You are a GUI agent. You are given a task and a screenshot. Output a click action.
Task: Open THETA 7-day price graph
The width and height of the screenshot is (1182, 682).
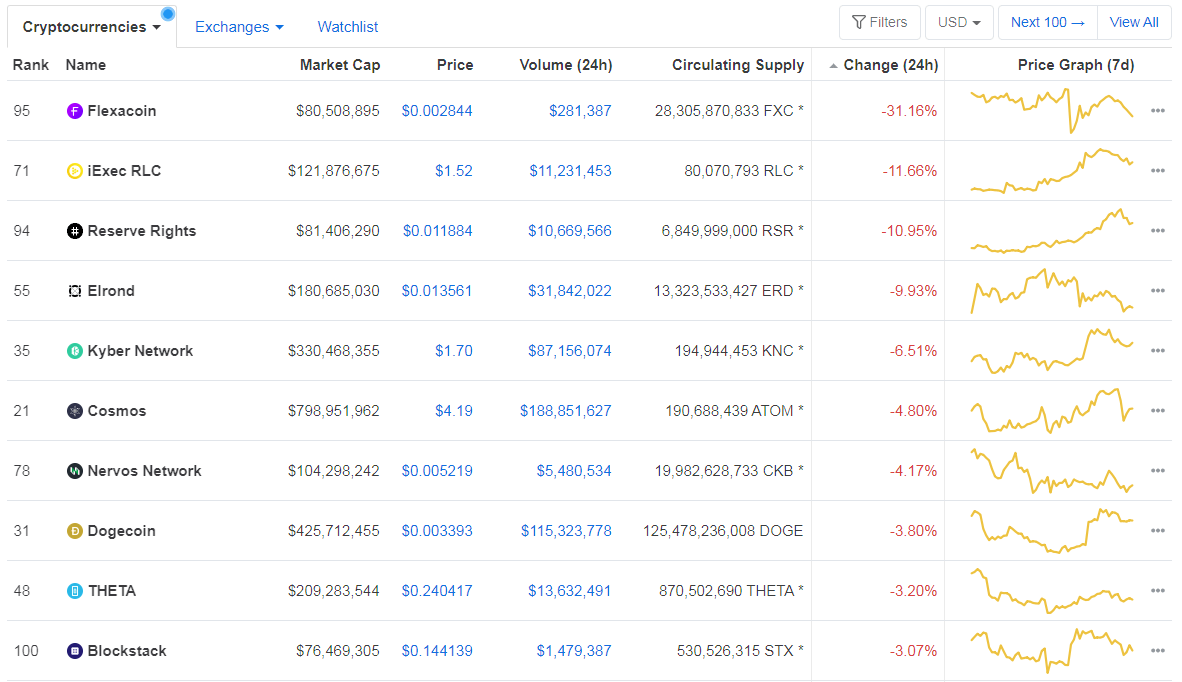pos(1052,591)
